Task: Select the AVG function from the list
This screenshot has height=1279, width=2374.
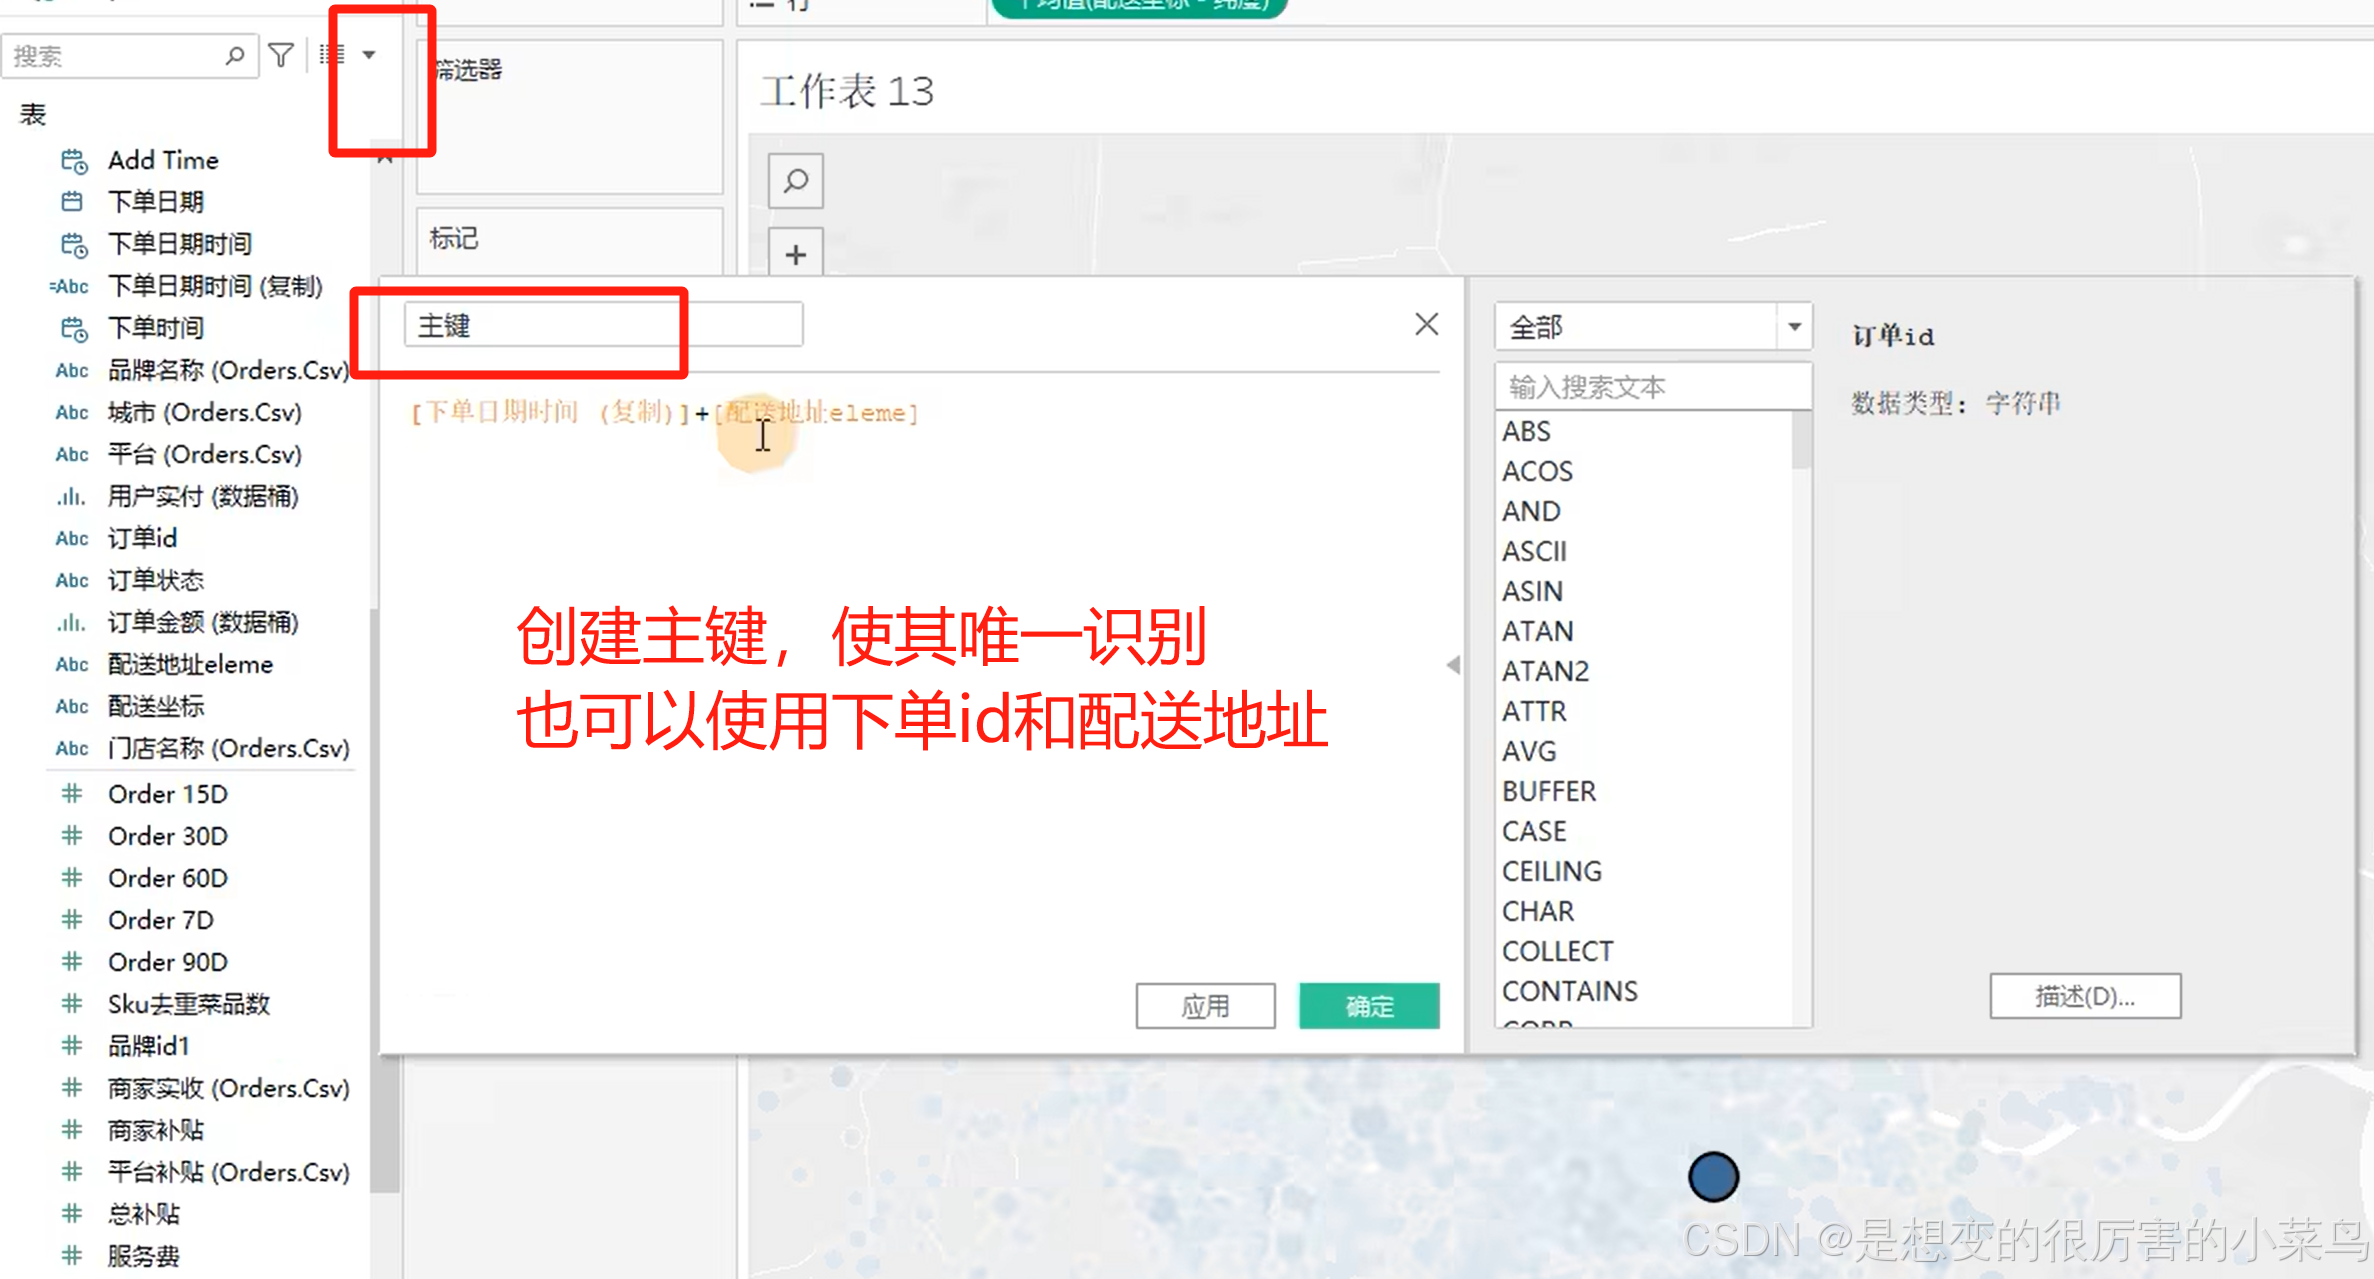Action: 1529,751
